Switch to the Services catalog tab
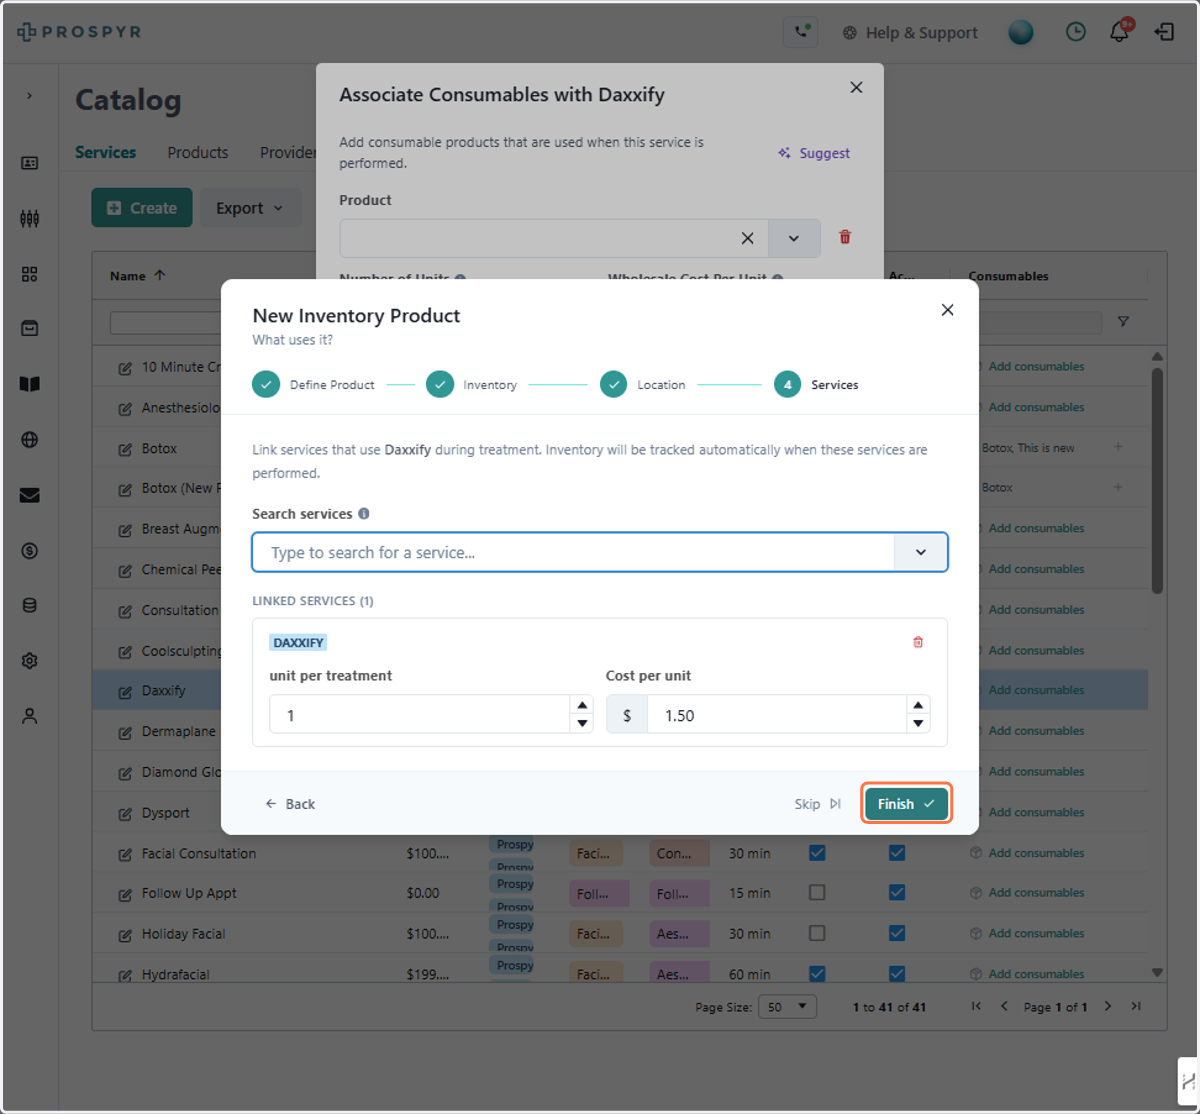 (105, 152)
